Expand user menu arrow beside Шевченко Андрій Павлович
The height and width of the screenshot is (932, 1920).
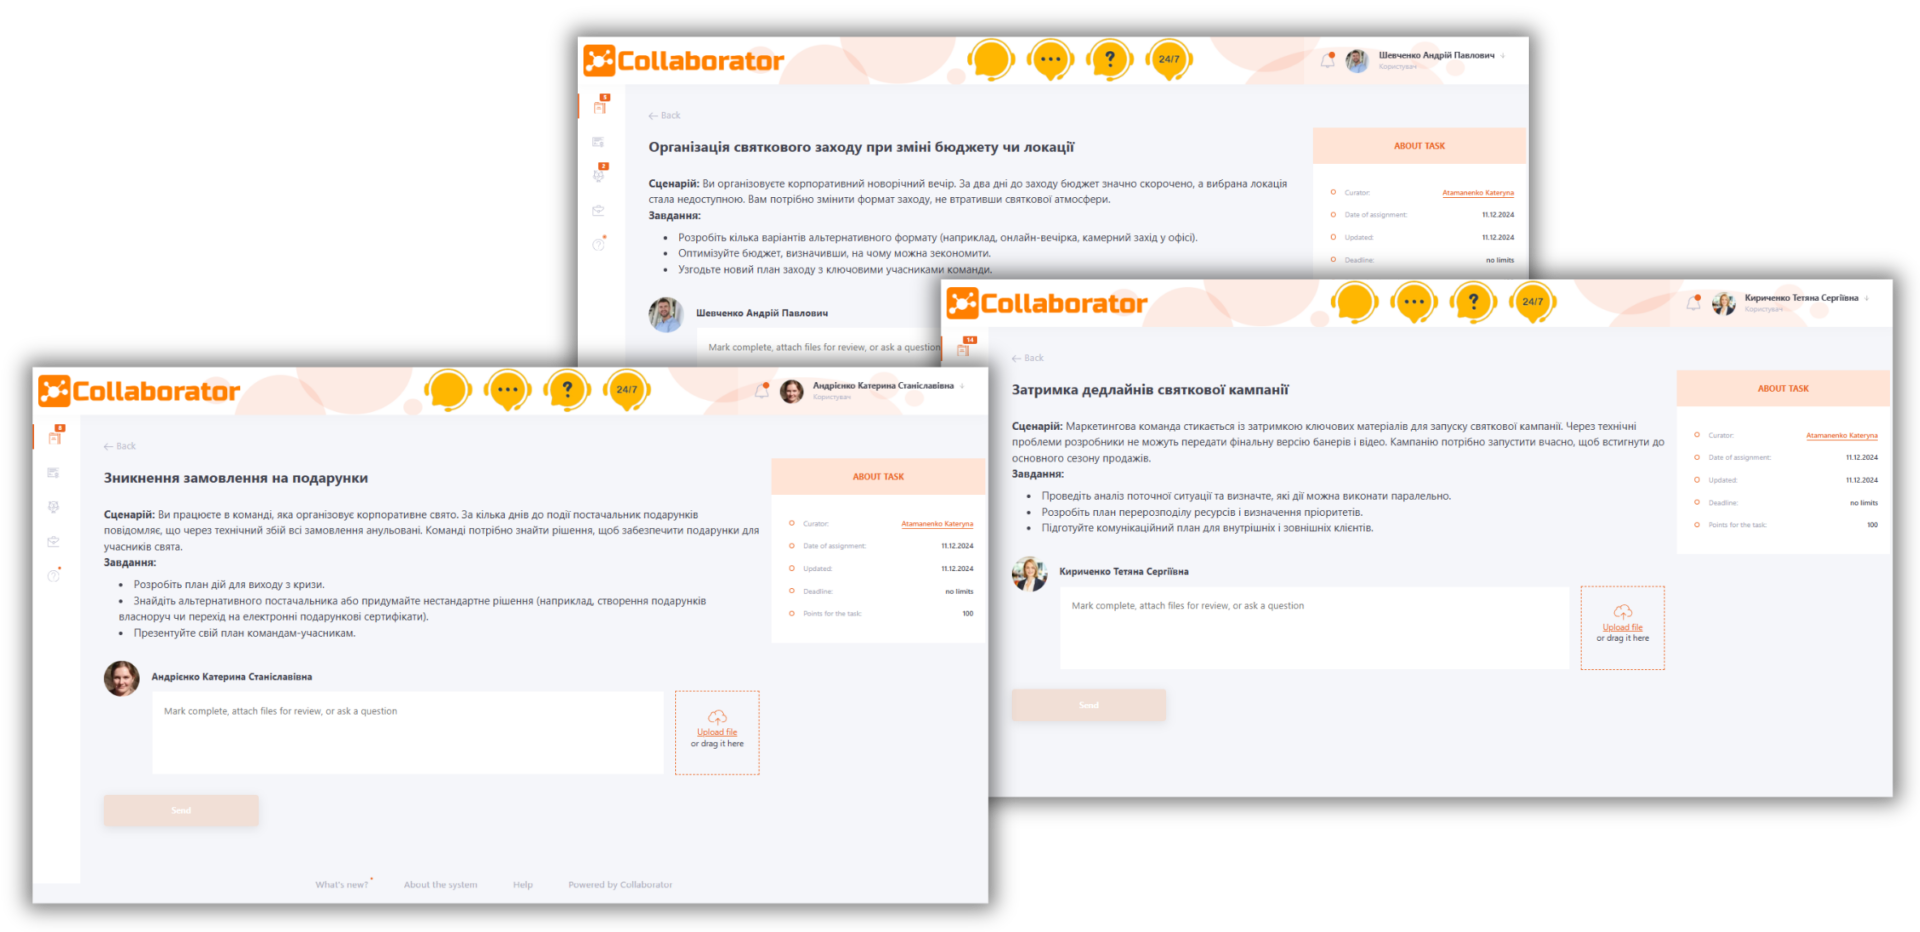pyautogui.click(x=1503, y=56)
